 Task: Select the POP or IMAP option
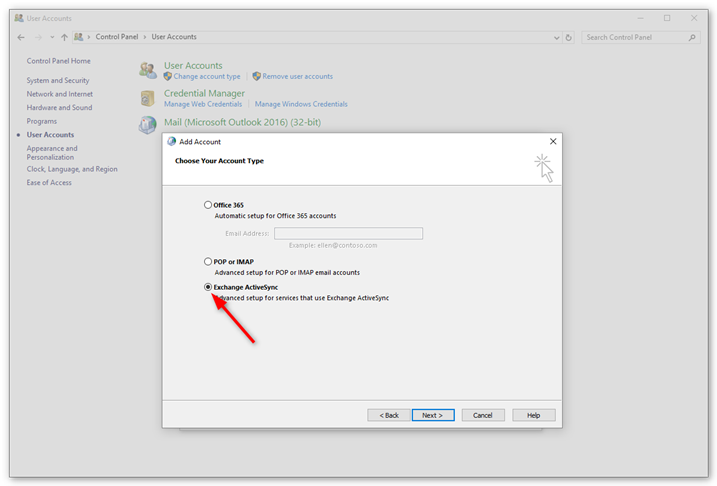tap(208, 262)
